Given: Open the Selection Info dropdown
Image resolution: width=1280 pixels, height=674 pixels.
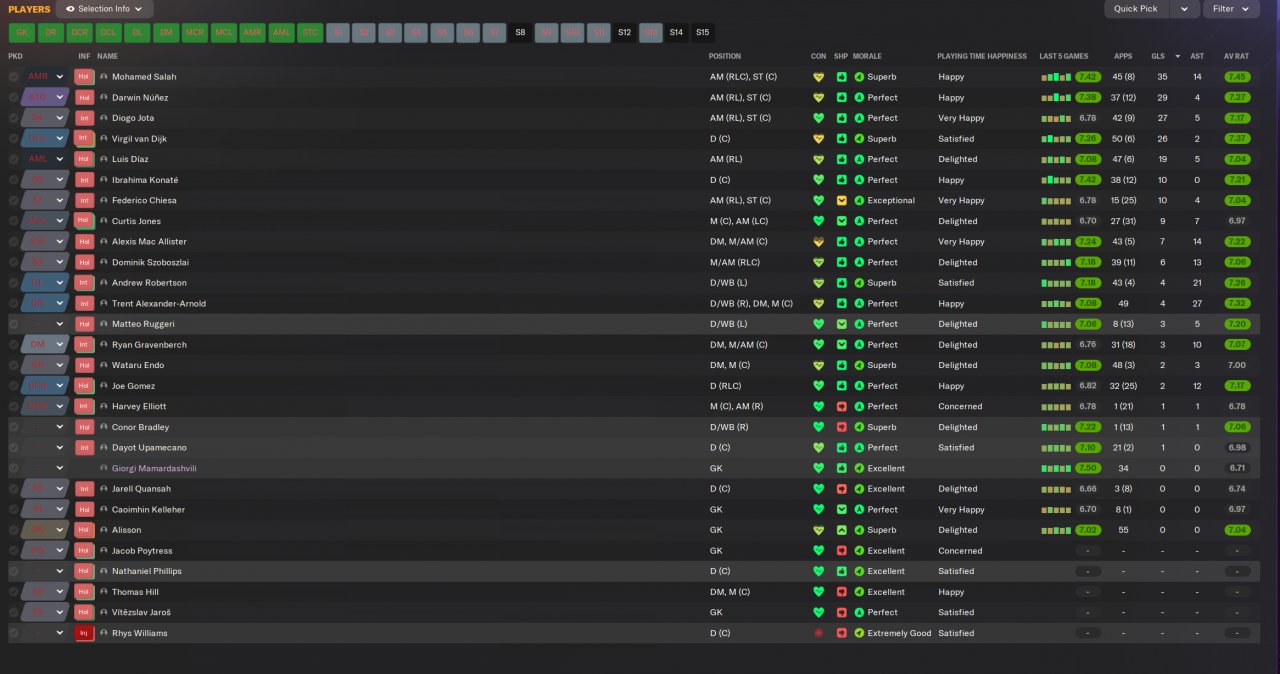Looking at the screenshot, I should 105,9.
